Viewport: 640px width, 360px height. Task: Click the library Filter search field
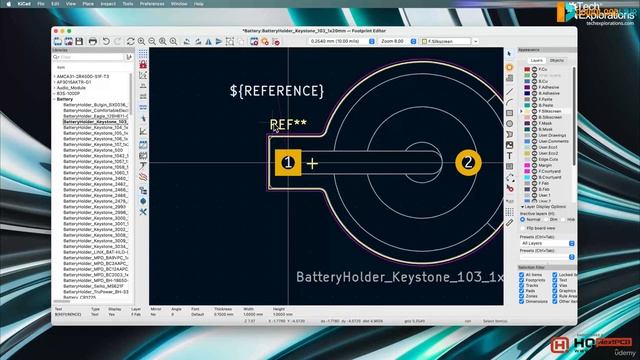[x=88, y=57]
